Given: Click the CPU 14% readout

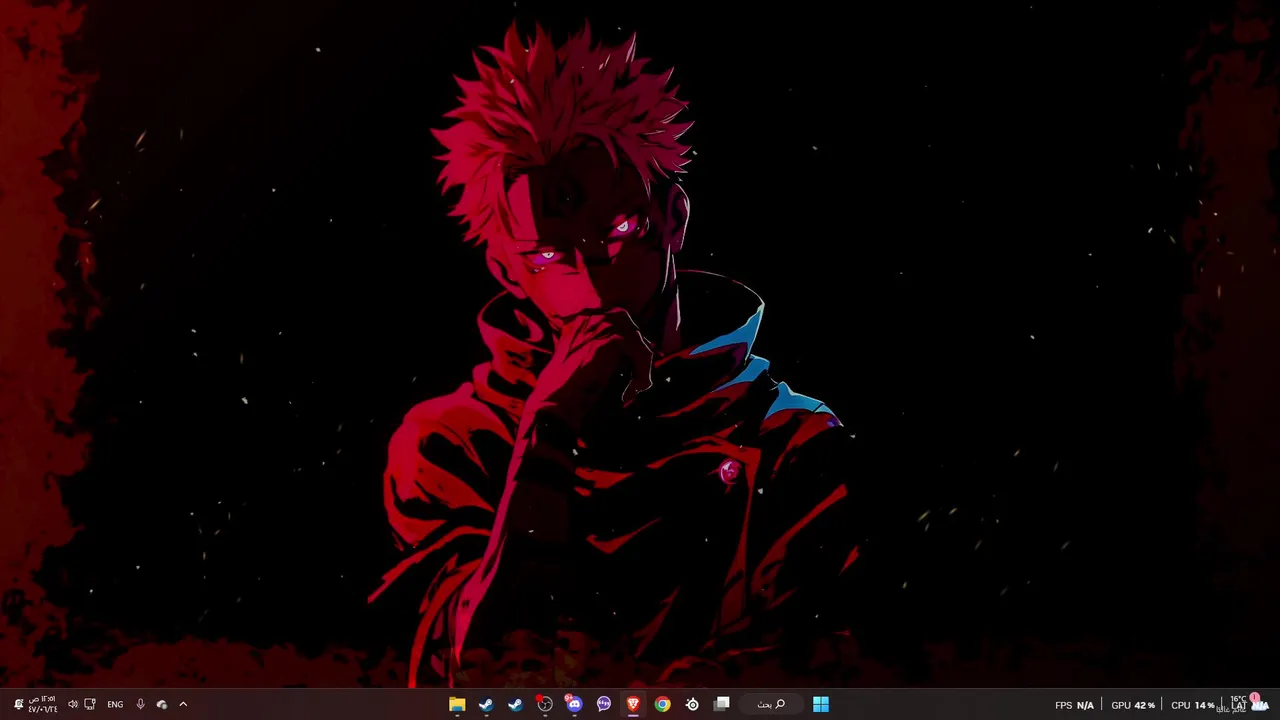Looking at the screenshot, I should (x=1192, y=705).
